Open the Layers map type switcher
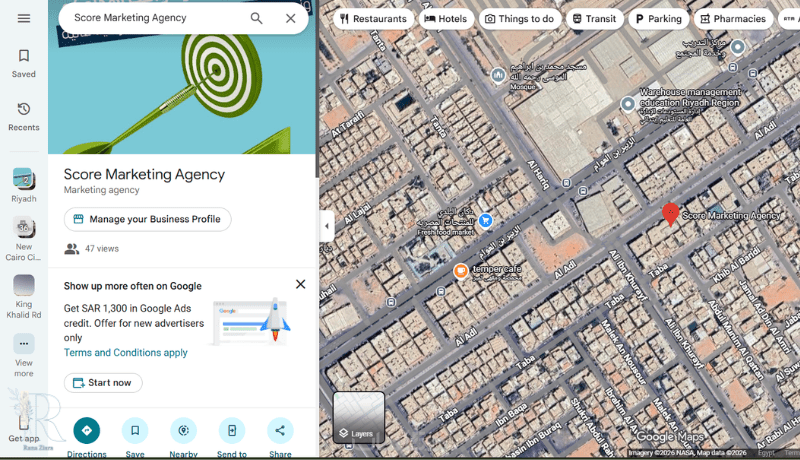 [359, 417]
